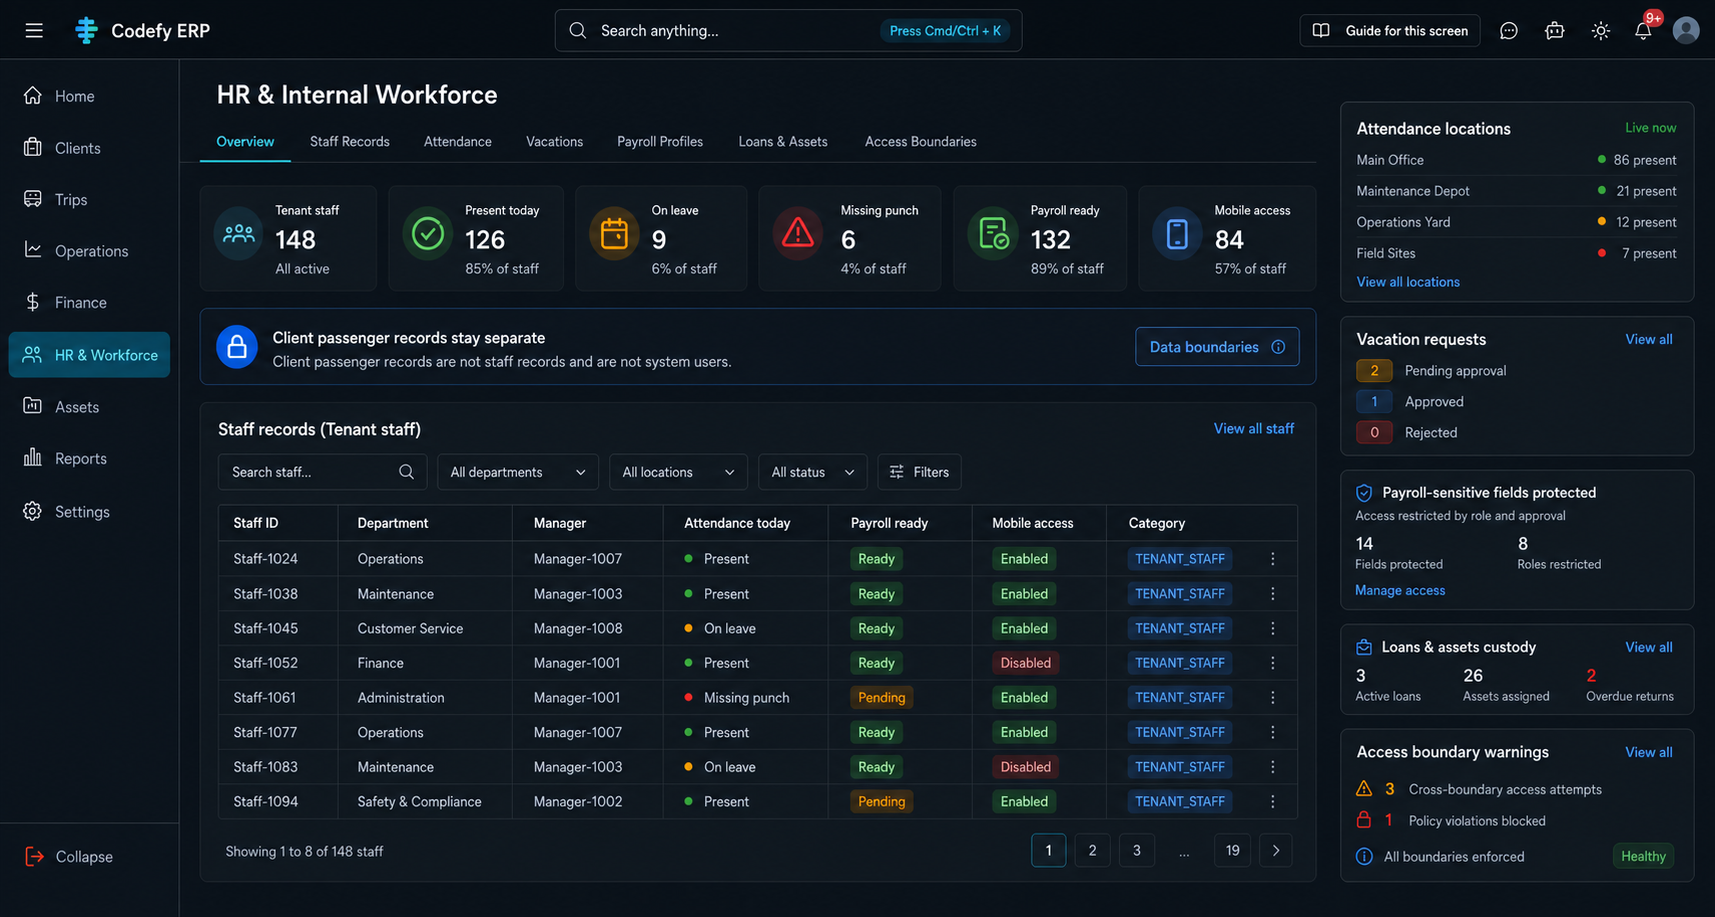Click Guide for this screen button
The height and width of the screenshot is (917, 1715).
point(1390,31)
